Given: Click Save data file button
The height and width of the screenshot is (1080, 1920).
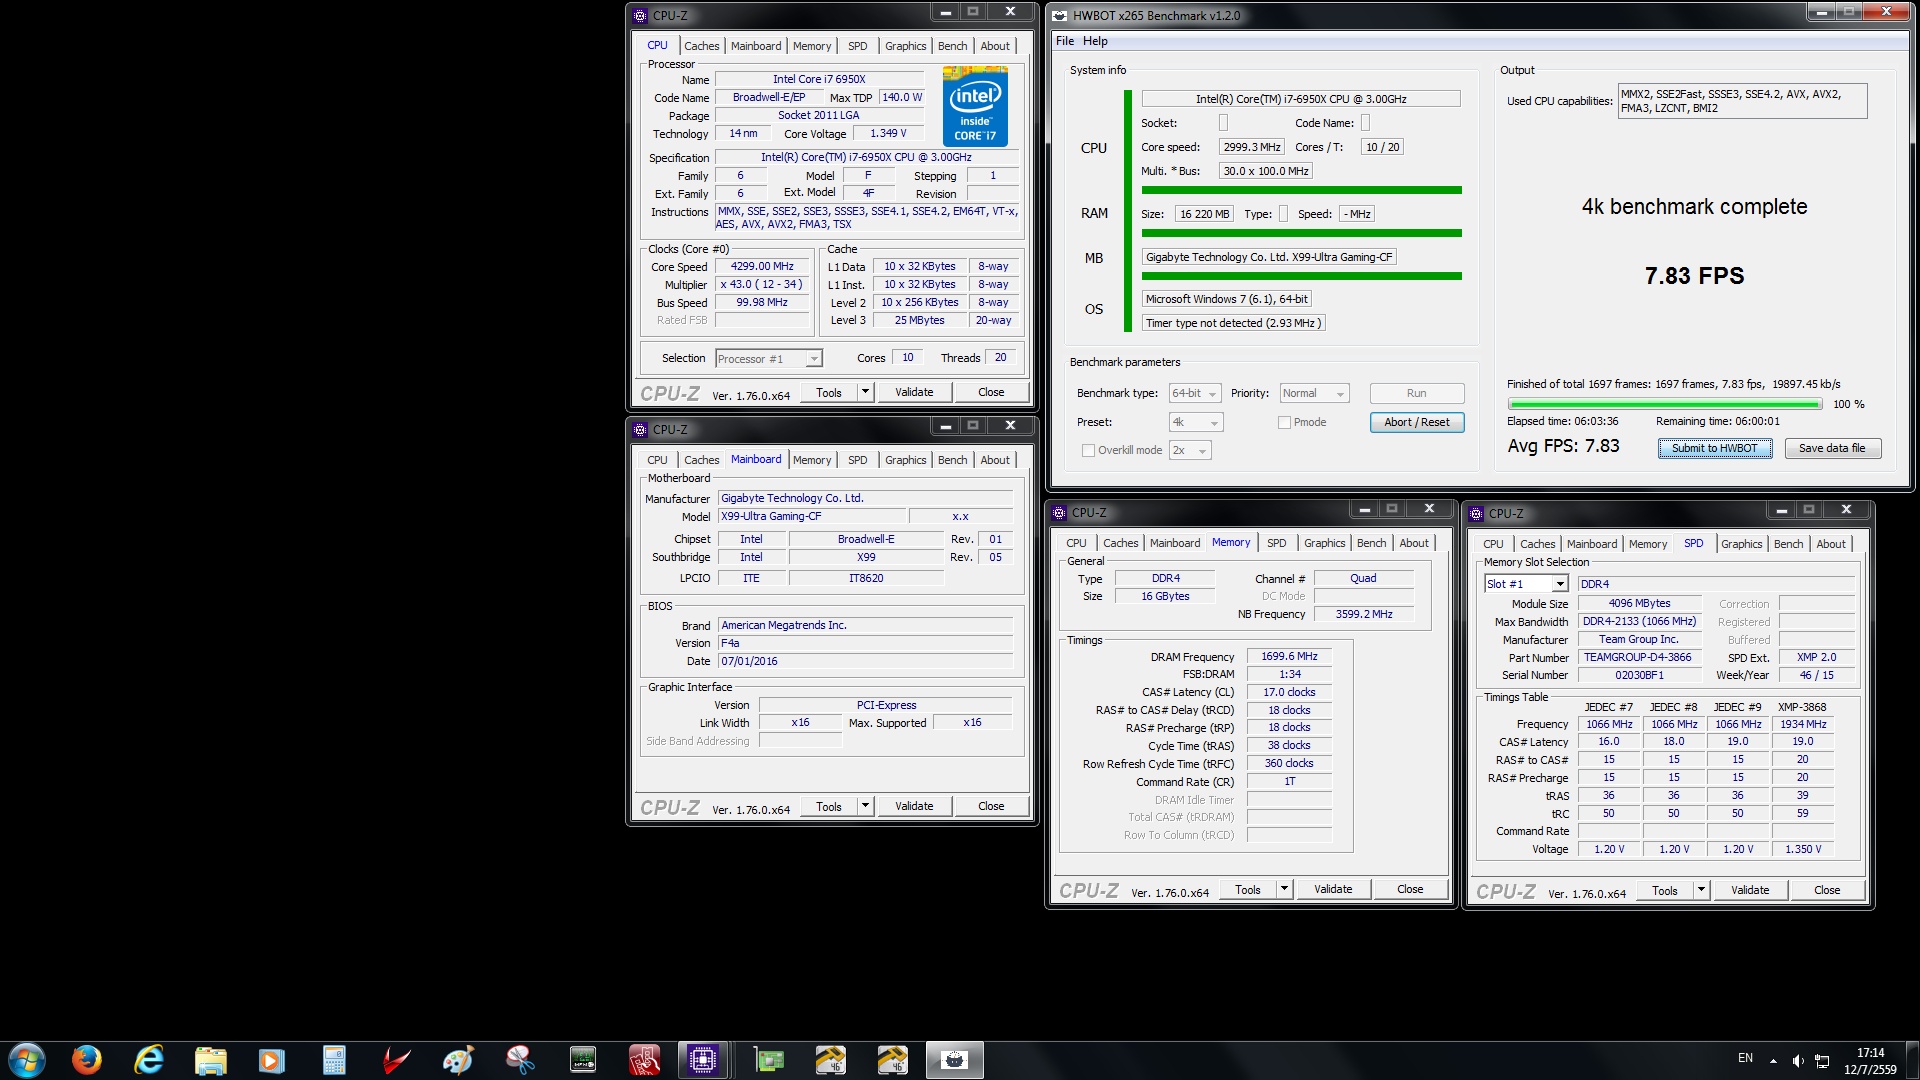Looking at the screenshot, I should point(1832,448).
